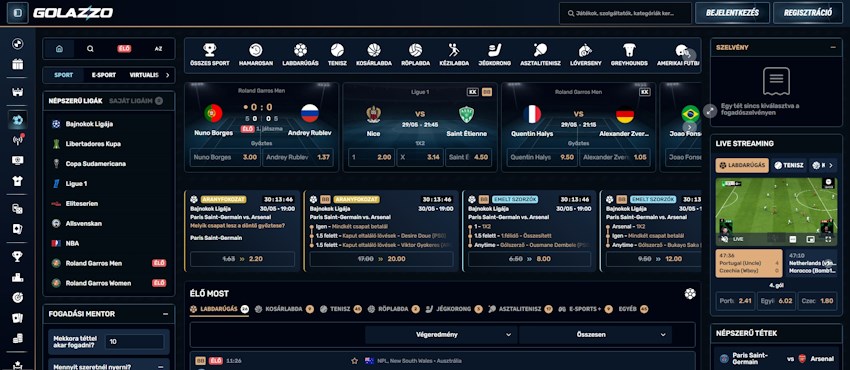850x370 pixels.
Task: Choose the Jégkorong hockey stick icon
Action: [494, 50]
